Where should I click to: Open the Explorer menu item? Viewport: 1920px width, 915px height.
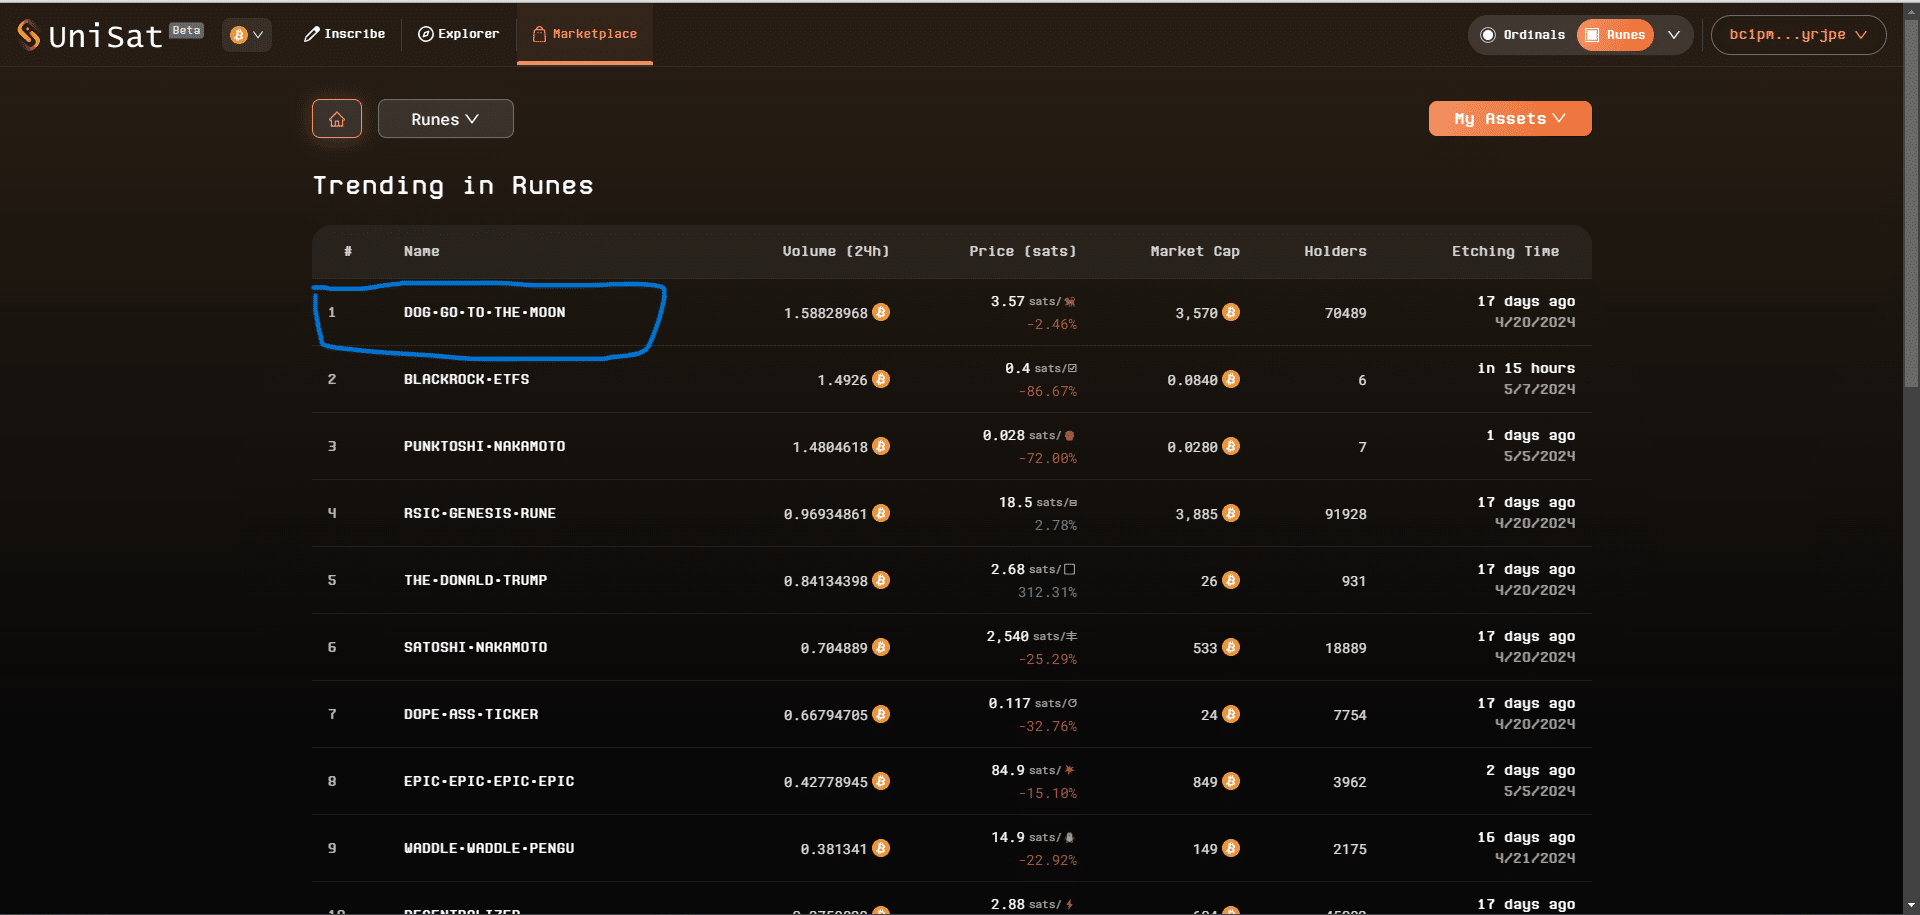point(458,34)
